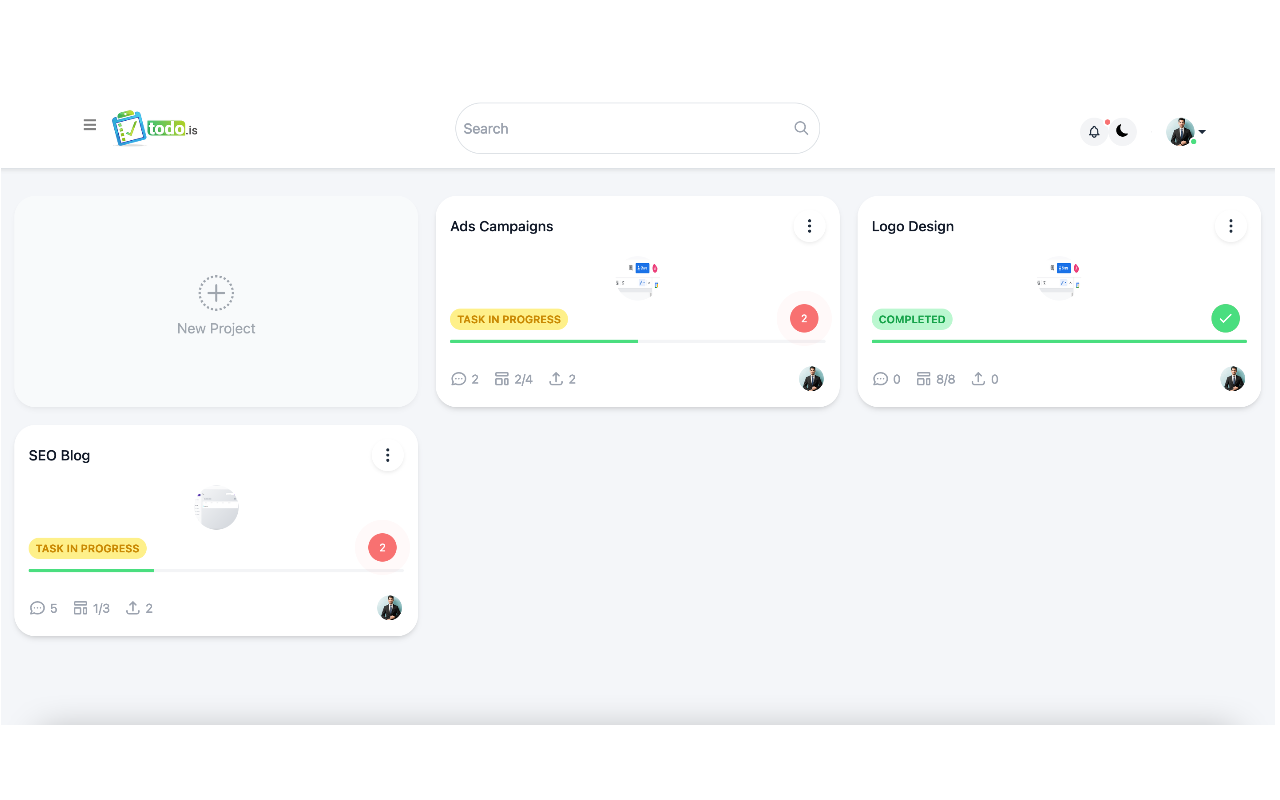Open the notifications bell
Image resolution: width=1280 pixels, height=800 pixels.
click(1093, 131)
